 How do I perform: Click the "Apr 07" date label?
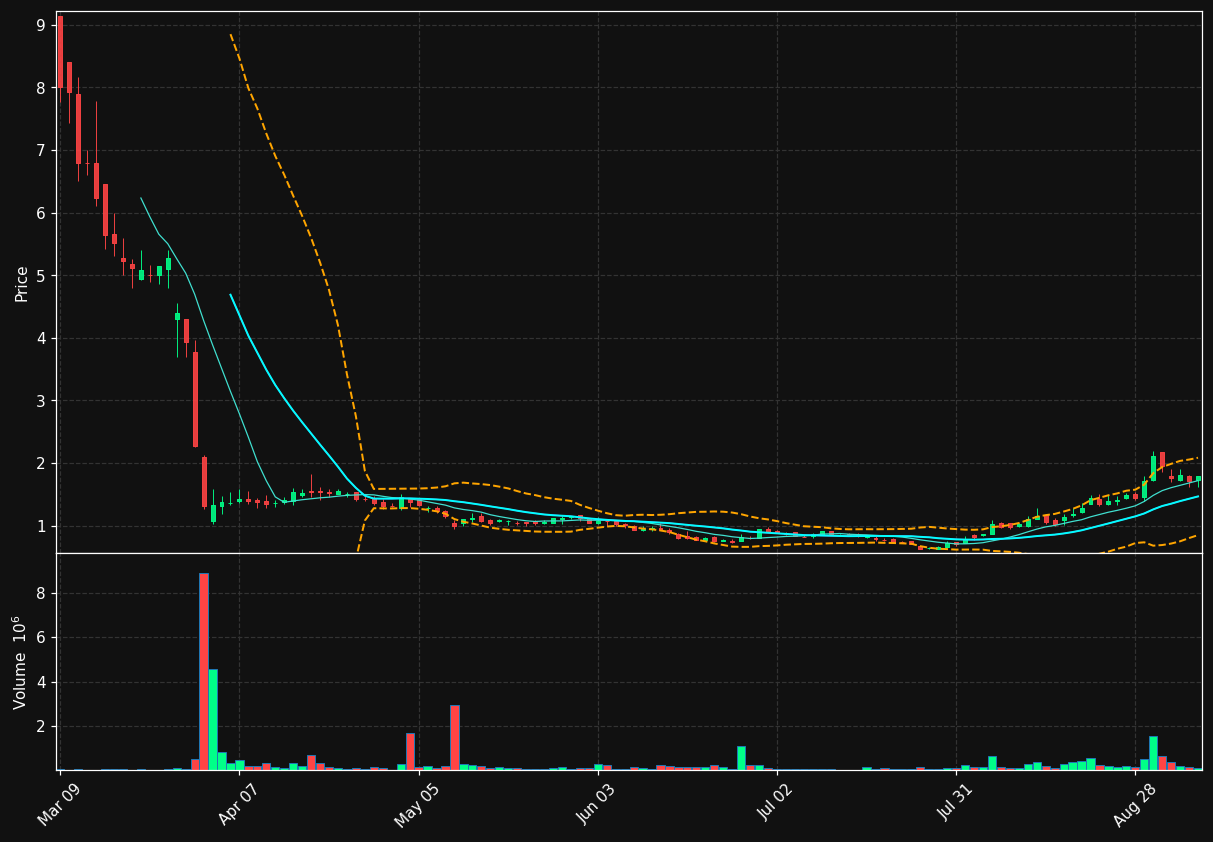[239, 803]
